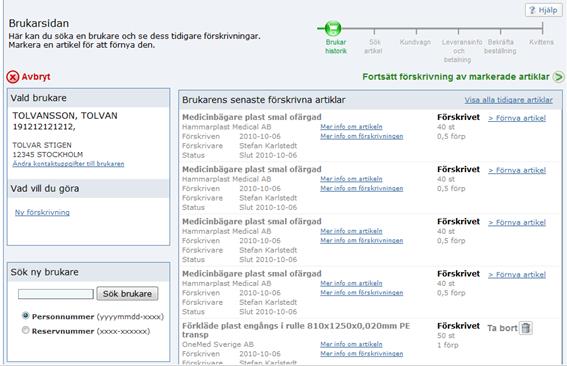The width and height of the screenshot is (567, 366).
Task: Click the Sök brukare button
Action: tap(127, 294)
